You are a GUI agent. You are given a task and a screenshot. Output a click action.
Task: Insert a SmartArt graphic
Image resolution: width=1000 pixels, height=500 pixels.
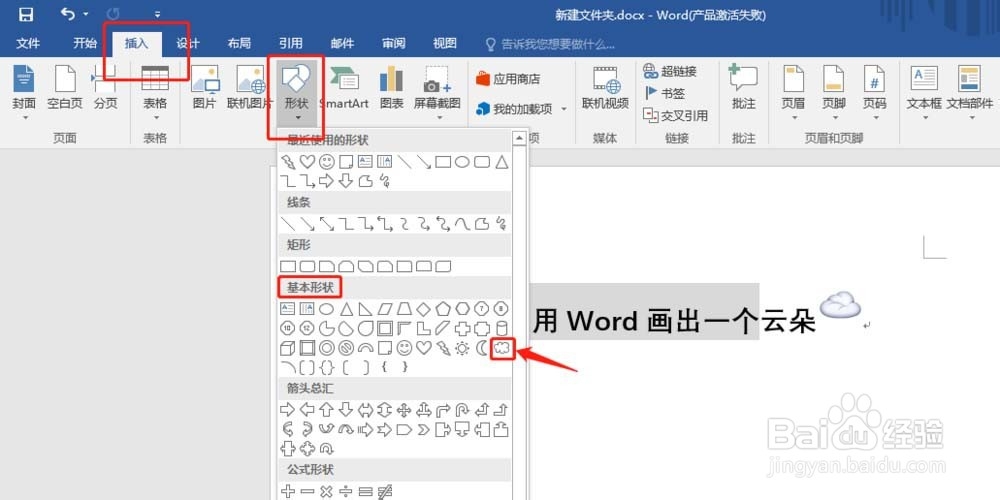pyautogui.click(x=344, y=88)
